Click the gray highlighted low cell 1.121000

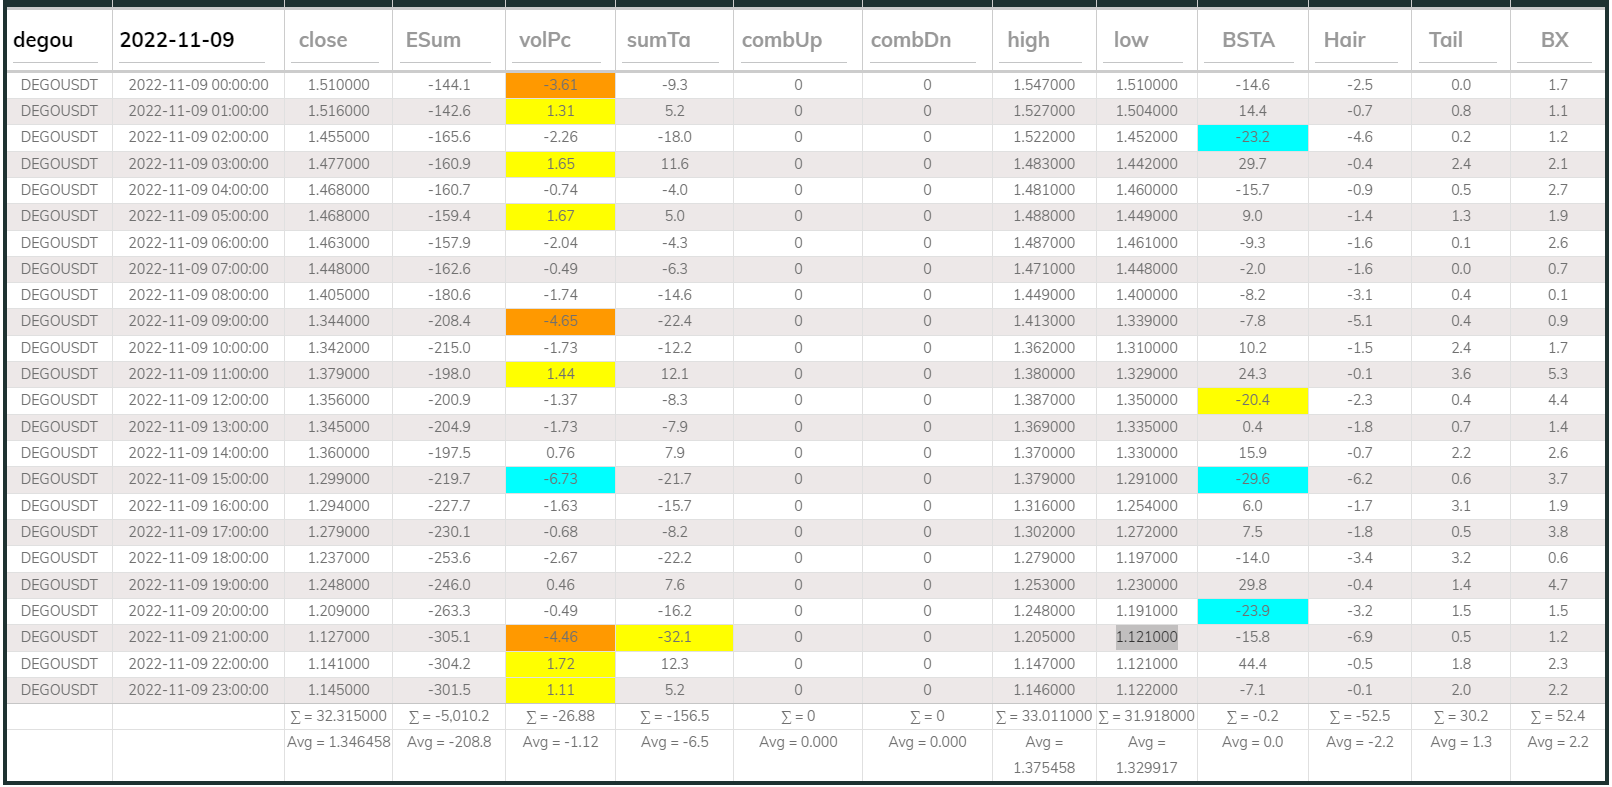(x=1146, y=637)
